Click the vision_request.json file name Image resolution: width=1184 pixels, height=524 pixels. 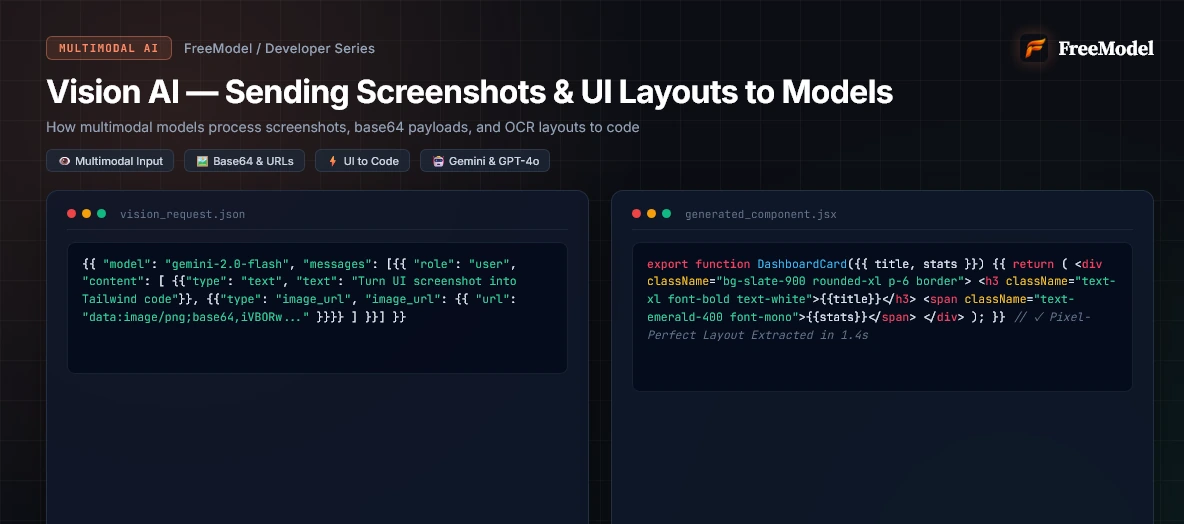[183, 214]
